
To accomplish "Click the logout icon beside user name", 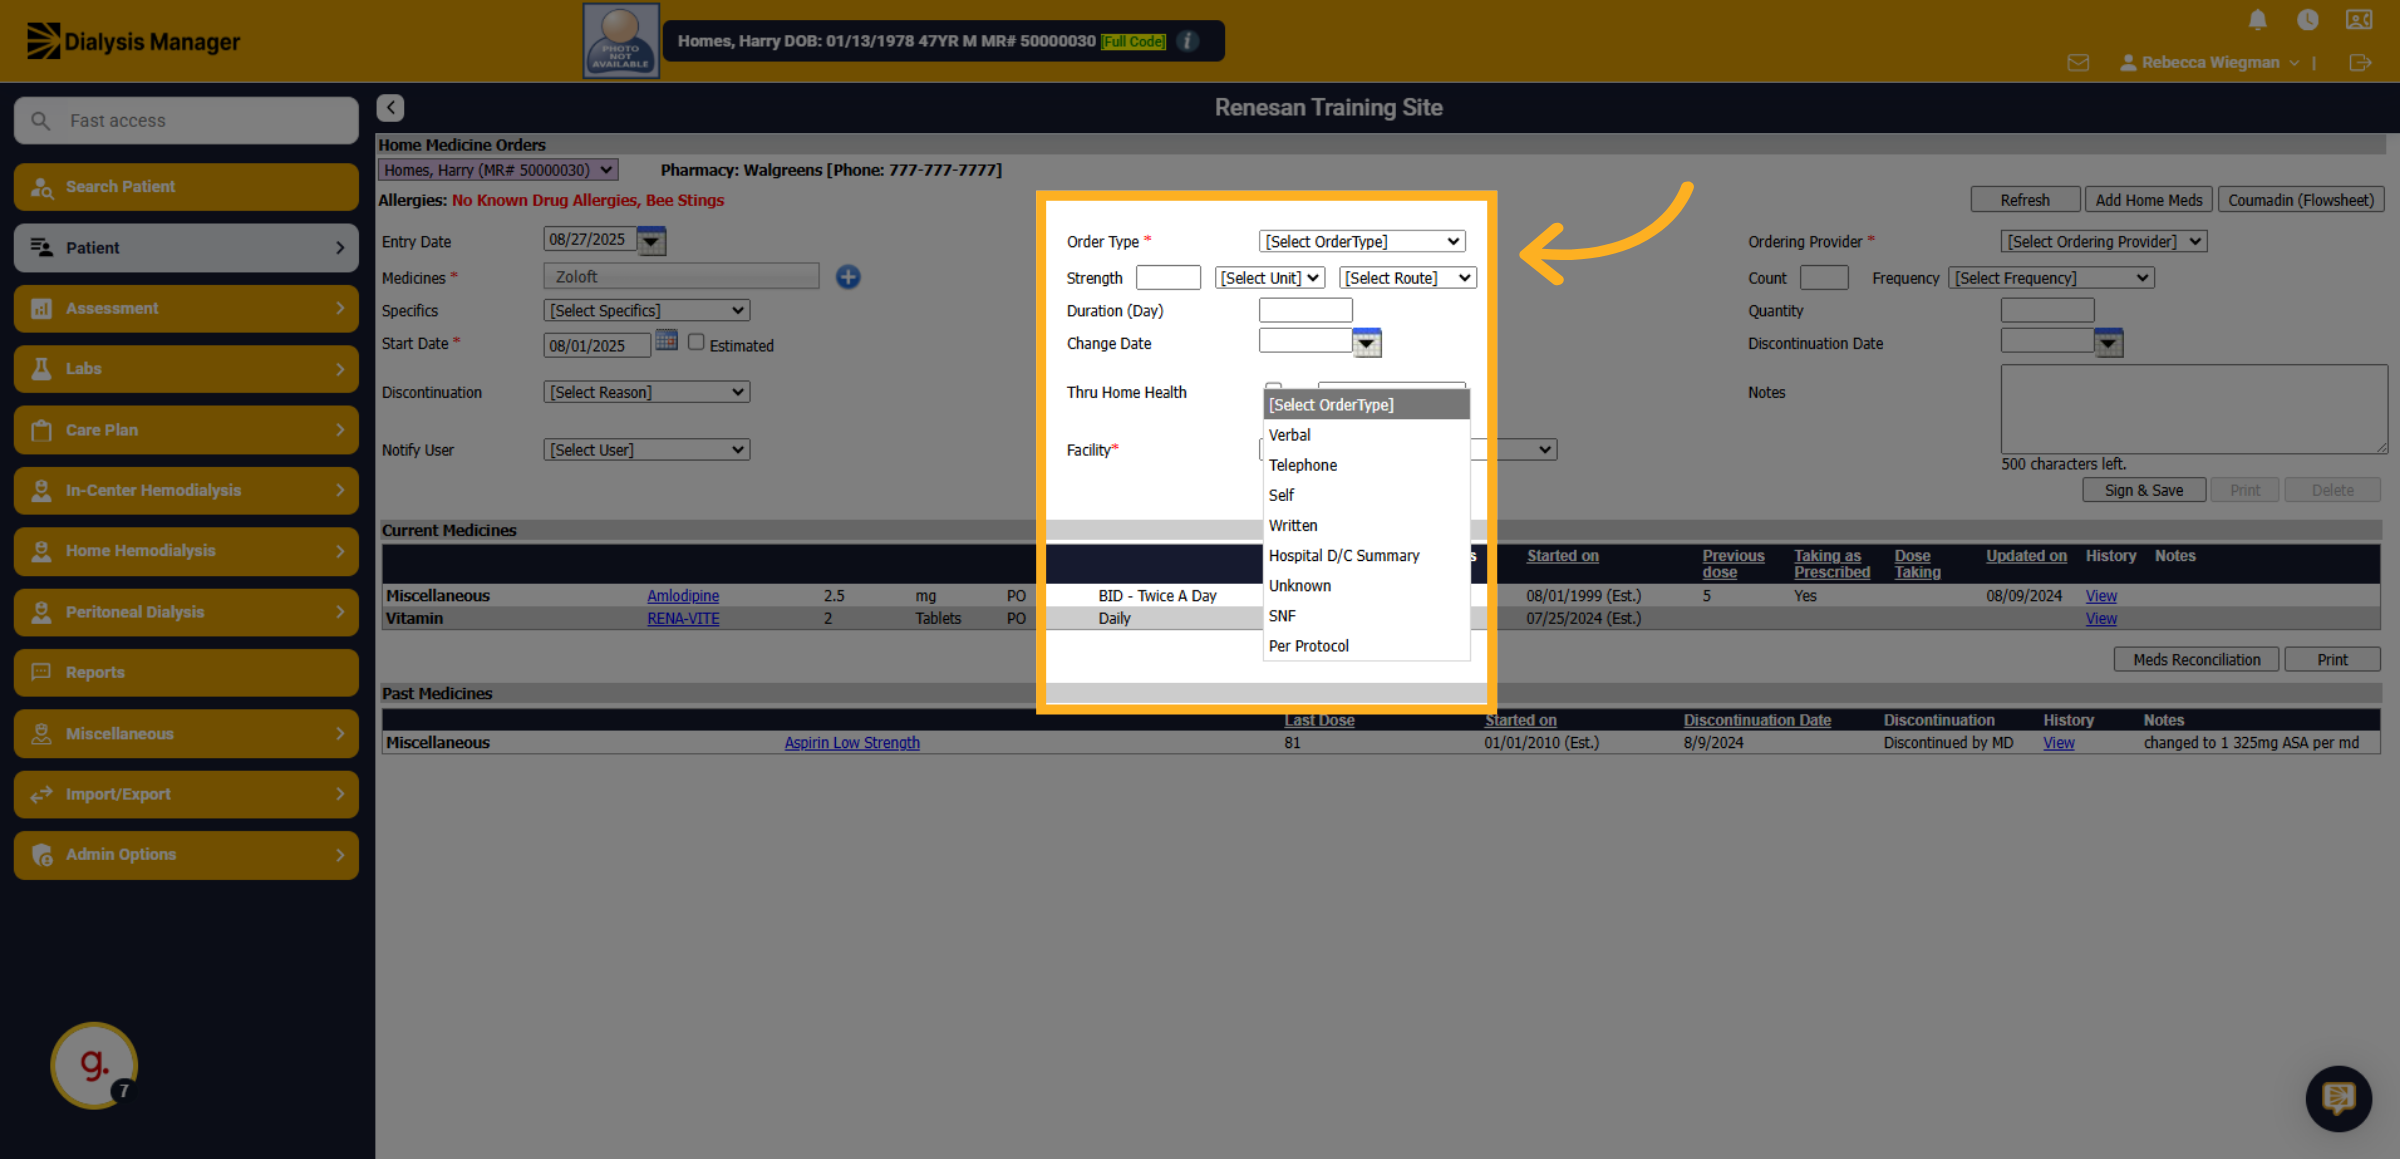I will (2360, 63).
